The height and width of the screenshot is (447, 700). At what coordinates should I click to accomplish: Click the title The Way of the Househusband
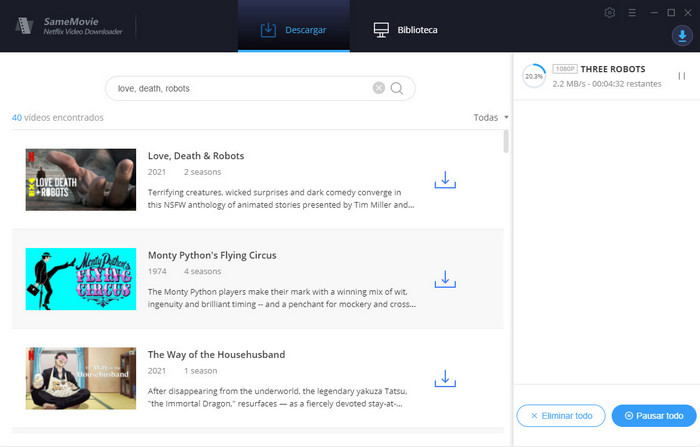[x=217, y=355]
